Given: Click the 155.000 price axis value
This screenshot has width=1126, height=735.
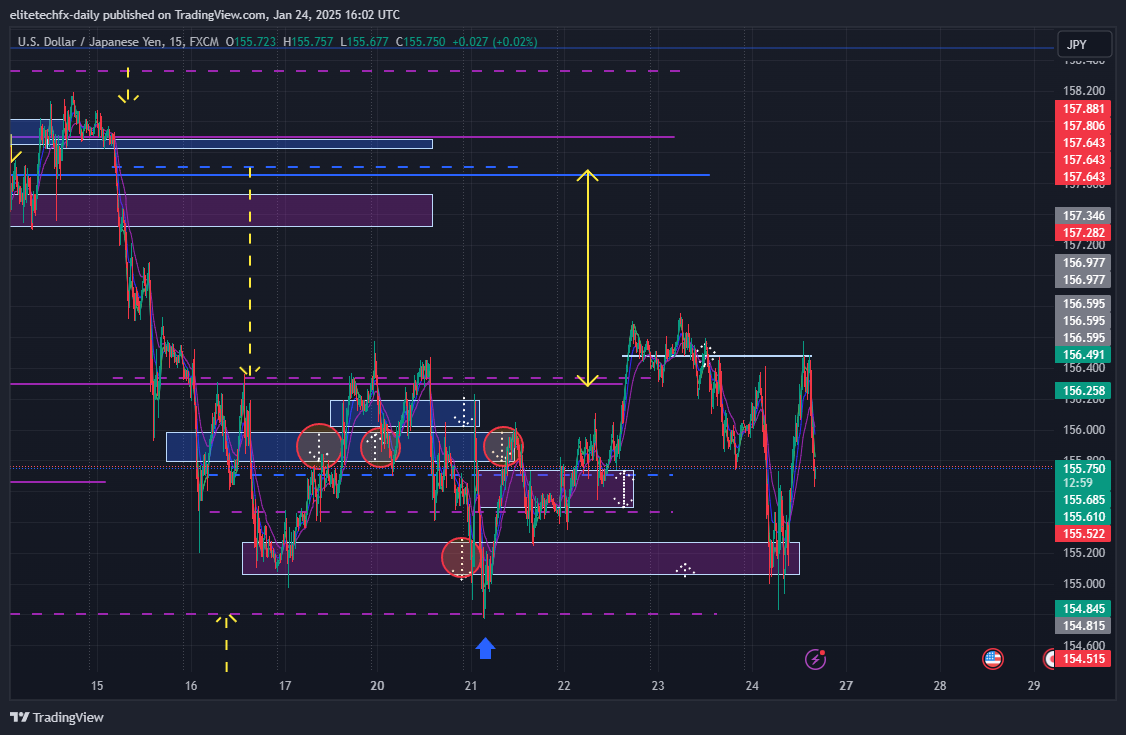Looking at the screenshot, I should [1084, 584].
